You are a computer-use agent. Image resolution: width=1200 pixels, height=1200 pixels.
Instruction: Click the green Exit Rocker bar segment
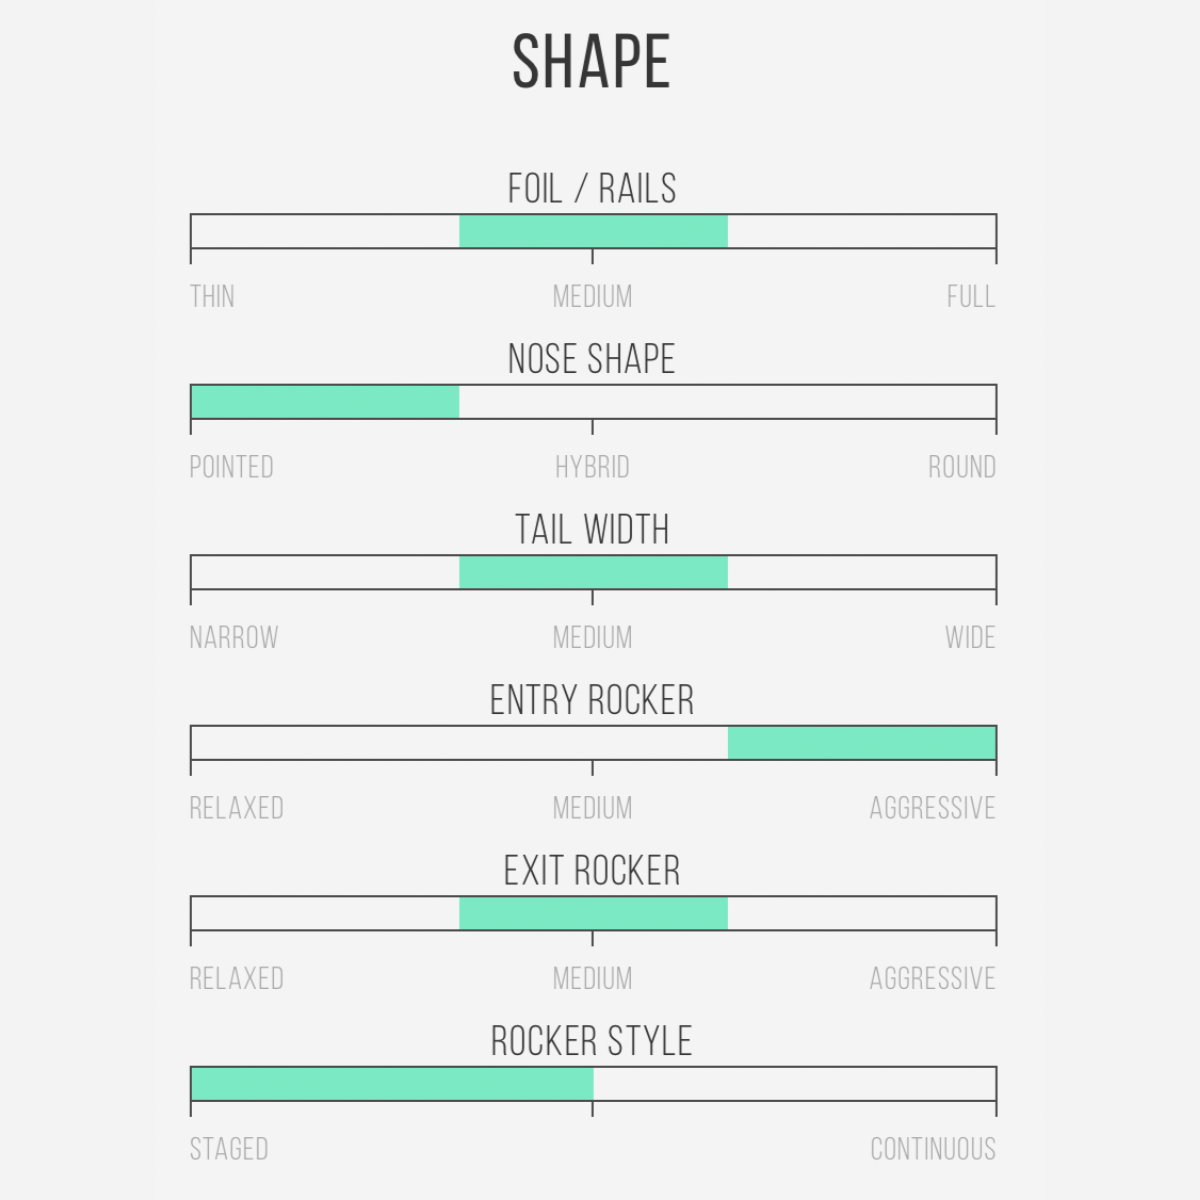593,913
